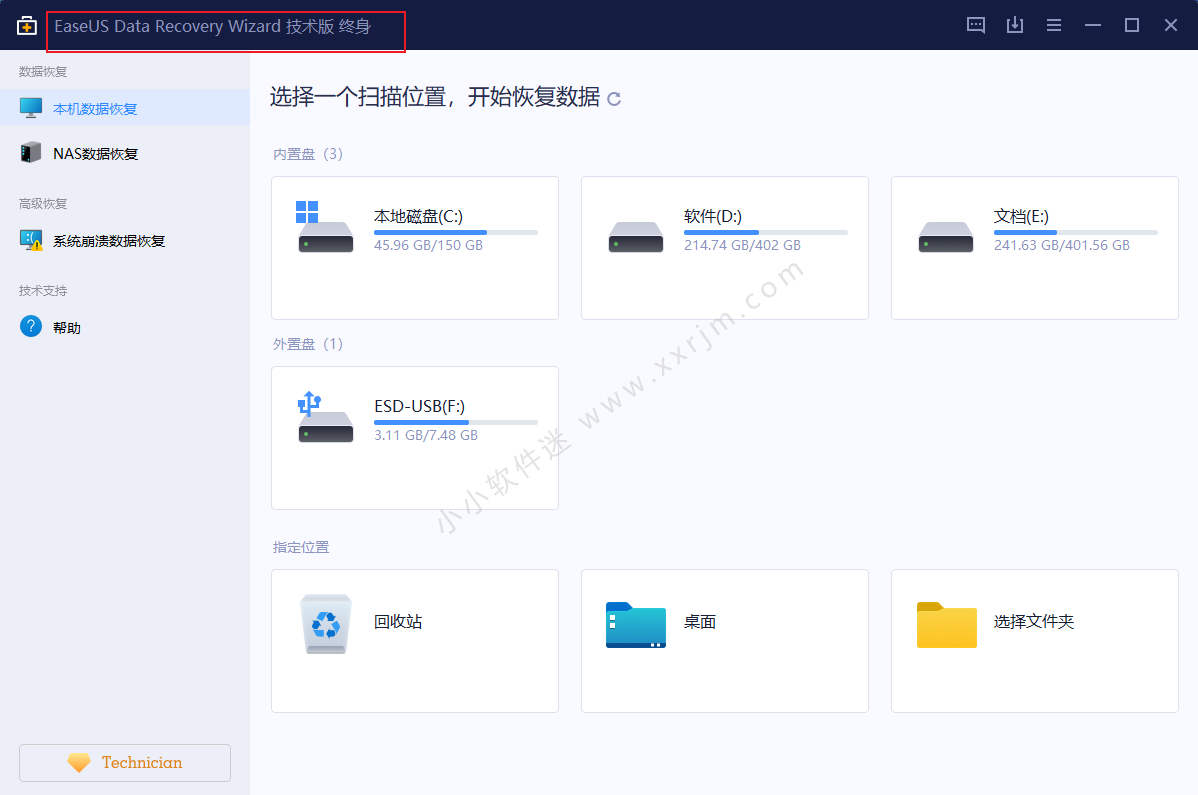This screenshot has width=1198, height=795.
Task: Click the 内置盘 (3) section label
Action: (308, 154)
